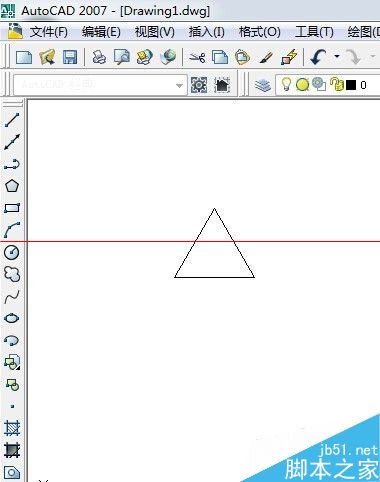Select the Rectangle tool

[x=12, y=208]
